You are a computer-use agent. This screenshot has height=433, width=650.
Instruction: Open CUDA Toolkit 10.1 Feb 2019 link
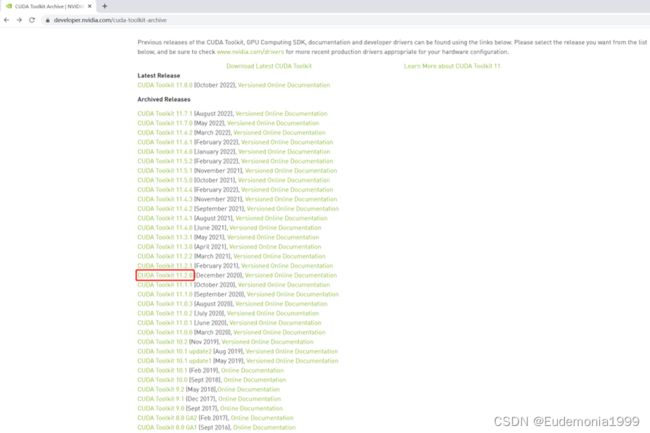click(162, 371)
